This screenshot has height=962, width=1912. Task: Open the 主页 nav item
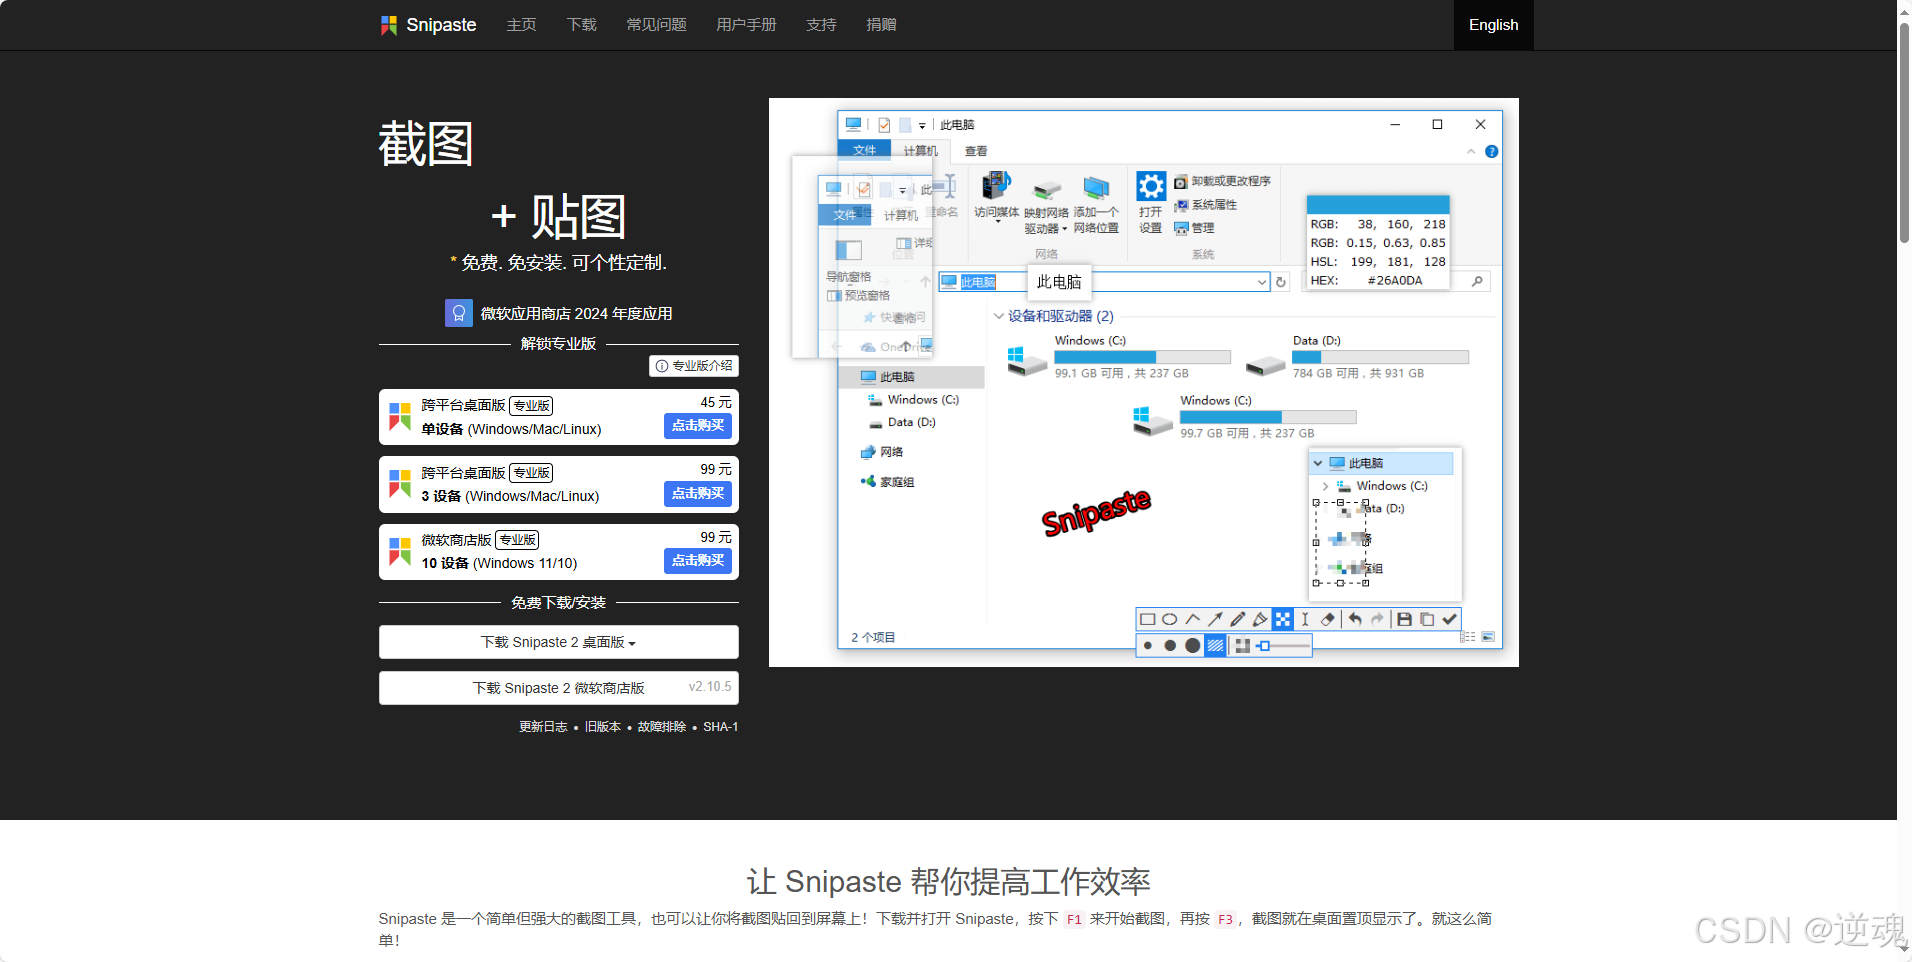(x=521, y=25)
